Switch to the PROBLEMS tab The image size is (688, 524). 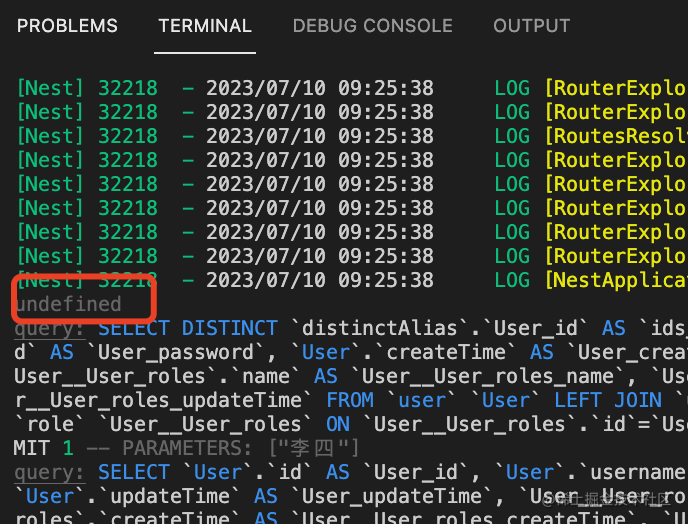tap(67, 26)
